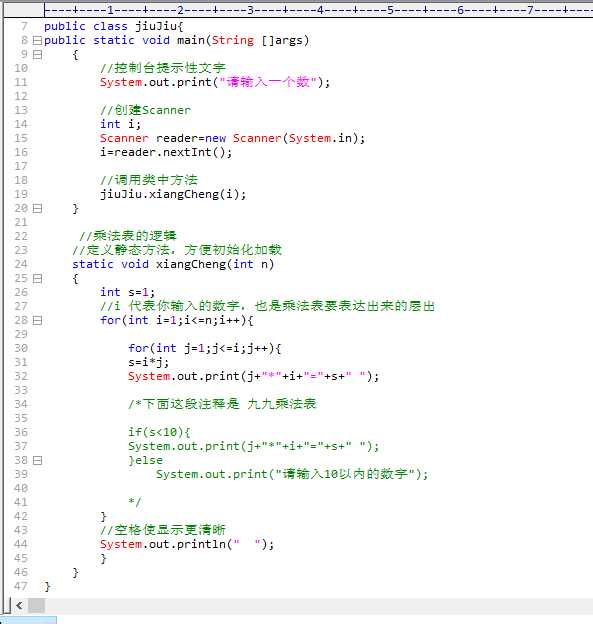This screenshot has height=624, width=593.
Task: Click the closing brace on line 47
Action: (x=47, y=586)
